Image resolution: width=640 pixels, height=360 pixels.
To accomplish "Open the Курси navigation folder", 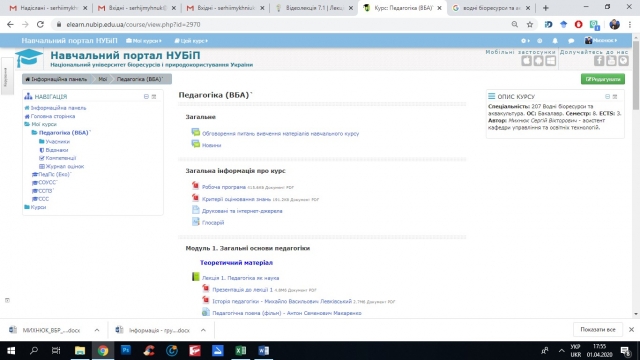I will point(38,207).
